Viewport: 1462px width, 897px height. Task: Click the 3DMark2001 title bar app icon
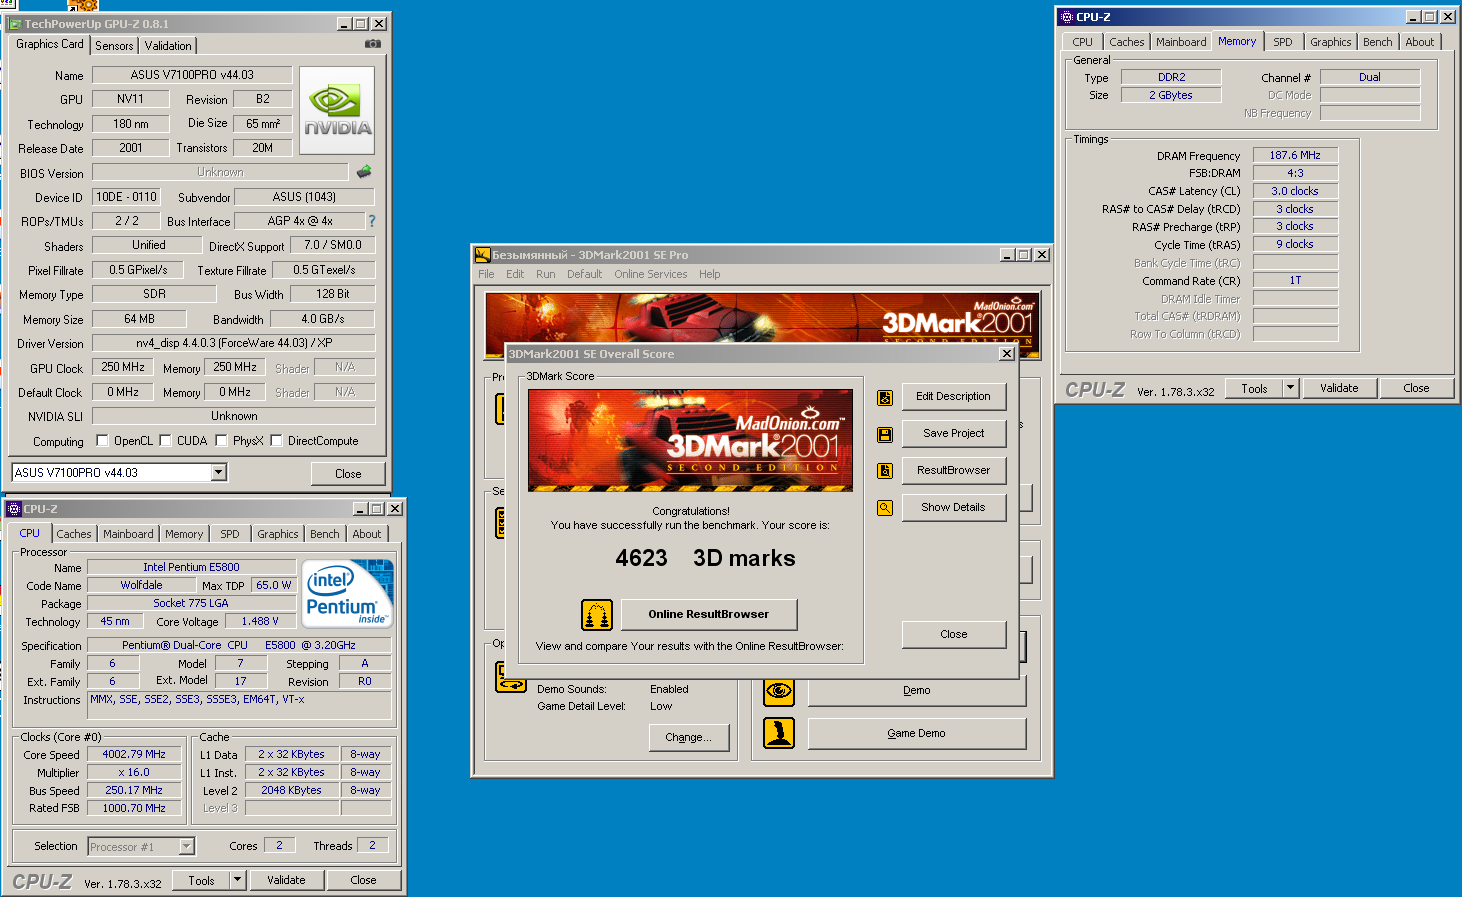click(x=483, y=255)
